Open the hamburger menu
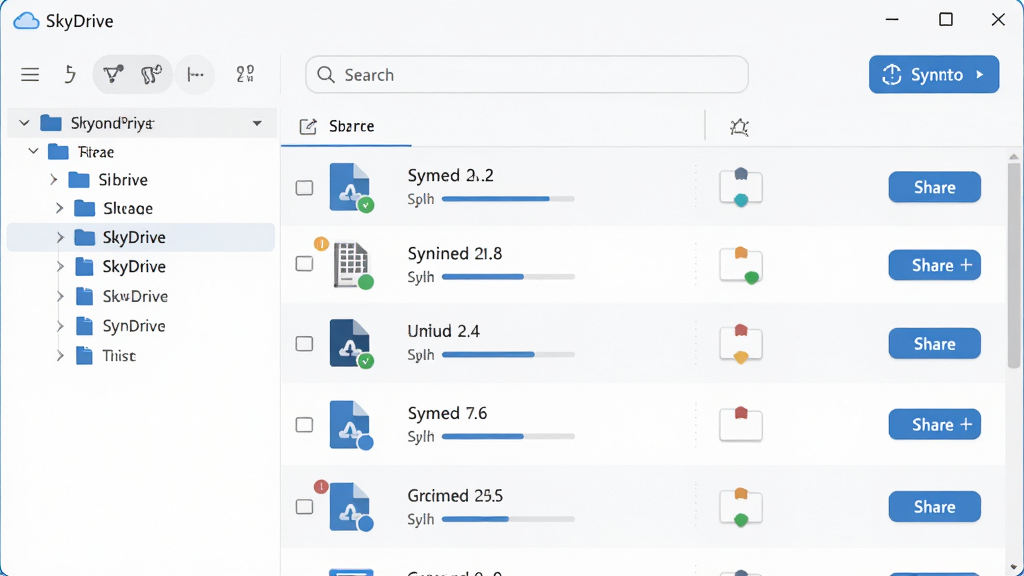The image size is (1024, 576). [30, 74]
